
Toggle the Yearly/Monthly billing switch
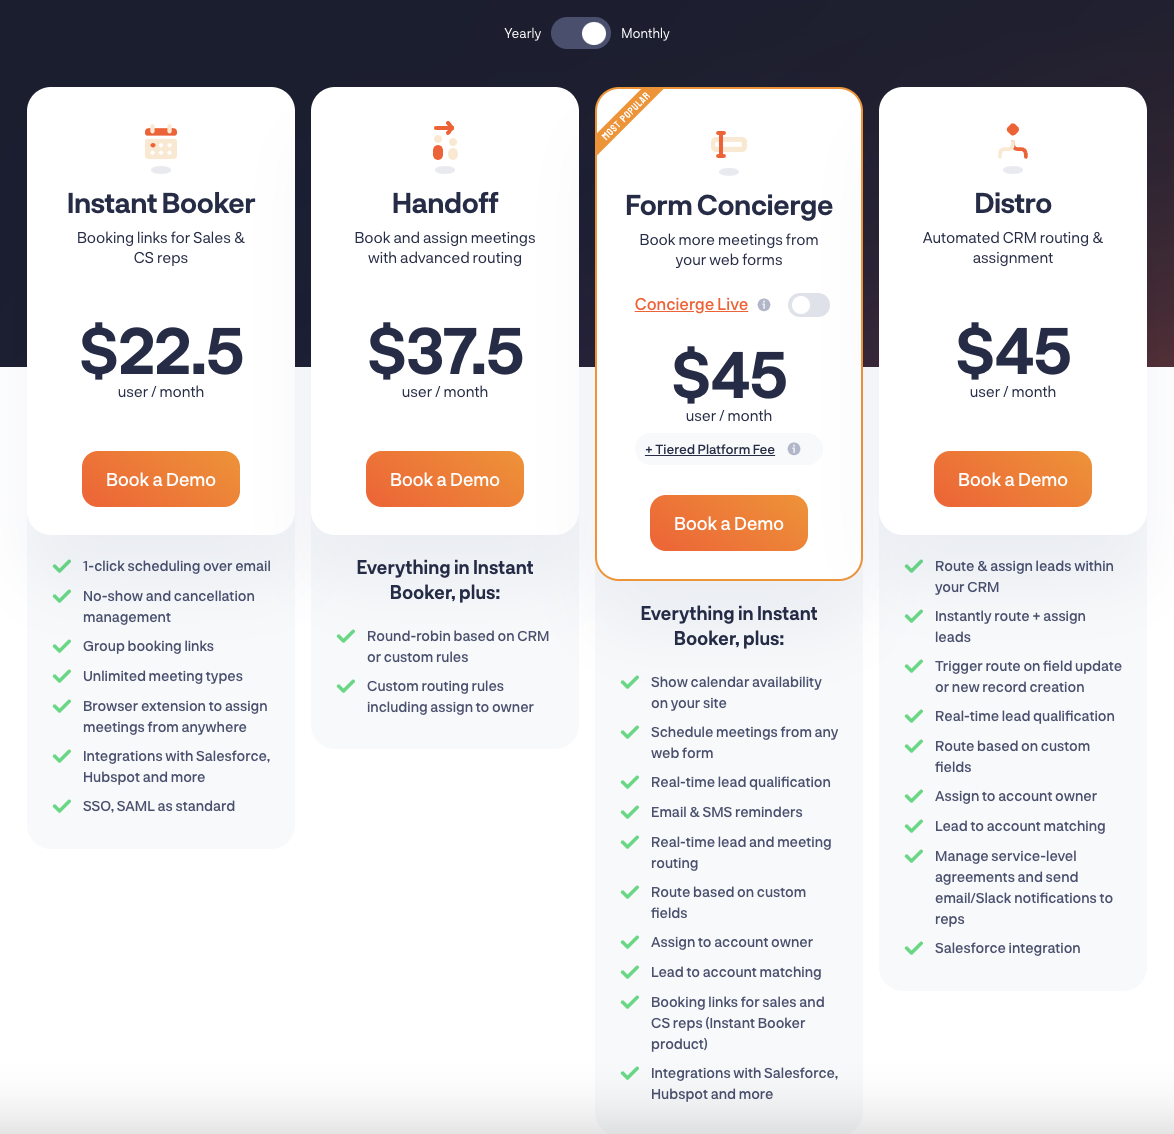pyautogui.click(x=581, y=33)
